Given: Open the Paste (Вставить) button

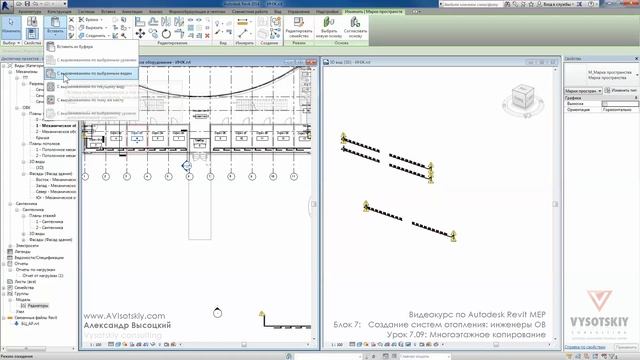Looking at the screenshot, I should click(55, 27).
